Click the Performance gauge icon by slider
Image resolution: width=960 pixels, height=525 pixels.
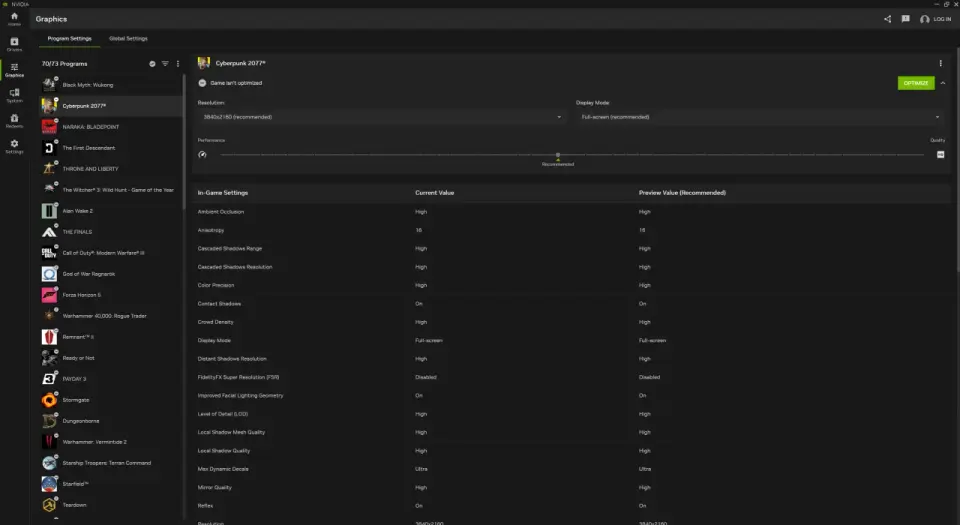203,154
